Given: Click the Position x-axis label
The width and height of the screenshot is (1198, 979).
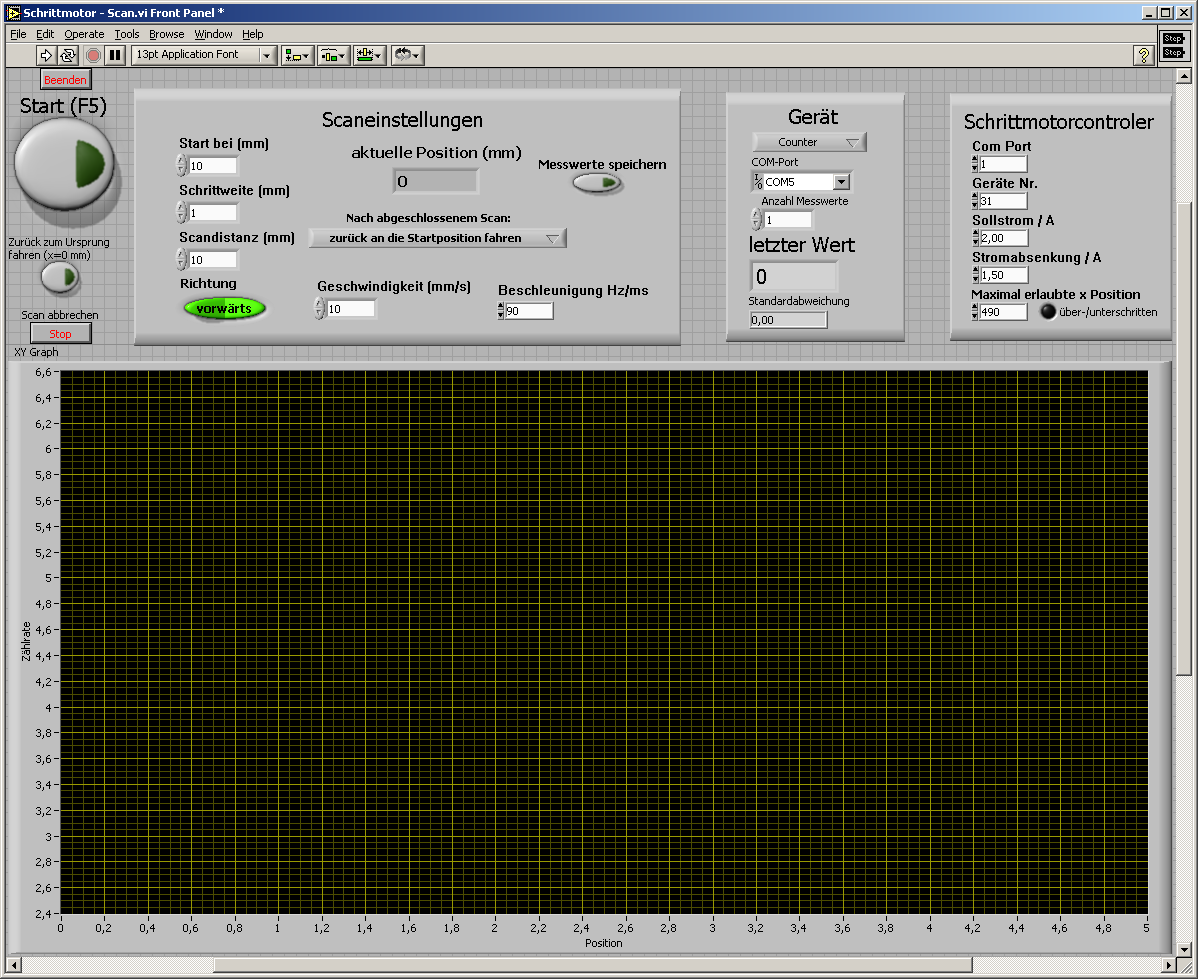Looking at the screenshot, I should pos(604,943).
